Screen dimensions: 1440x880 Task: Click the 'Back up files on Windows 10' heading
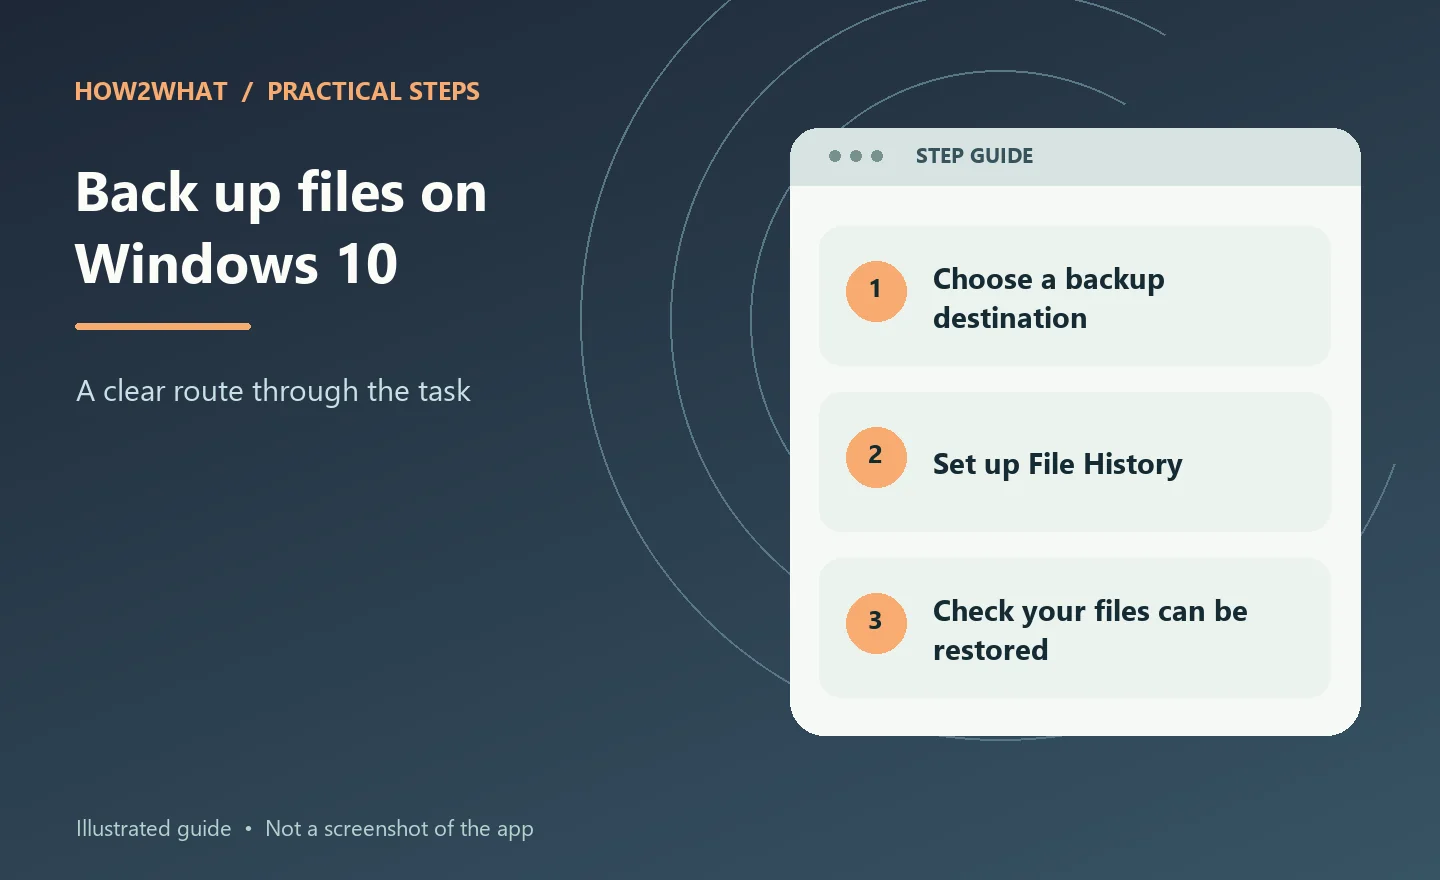pyautogui.click(x=281, y=228)
